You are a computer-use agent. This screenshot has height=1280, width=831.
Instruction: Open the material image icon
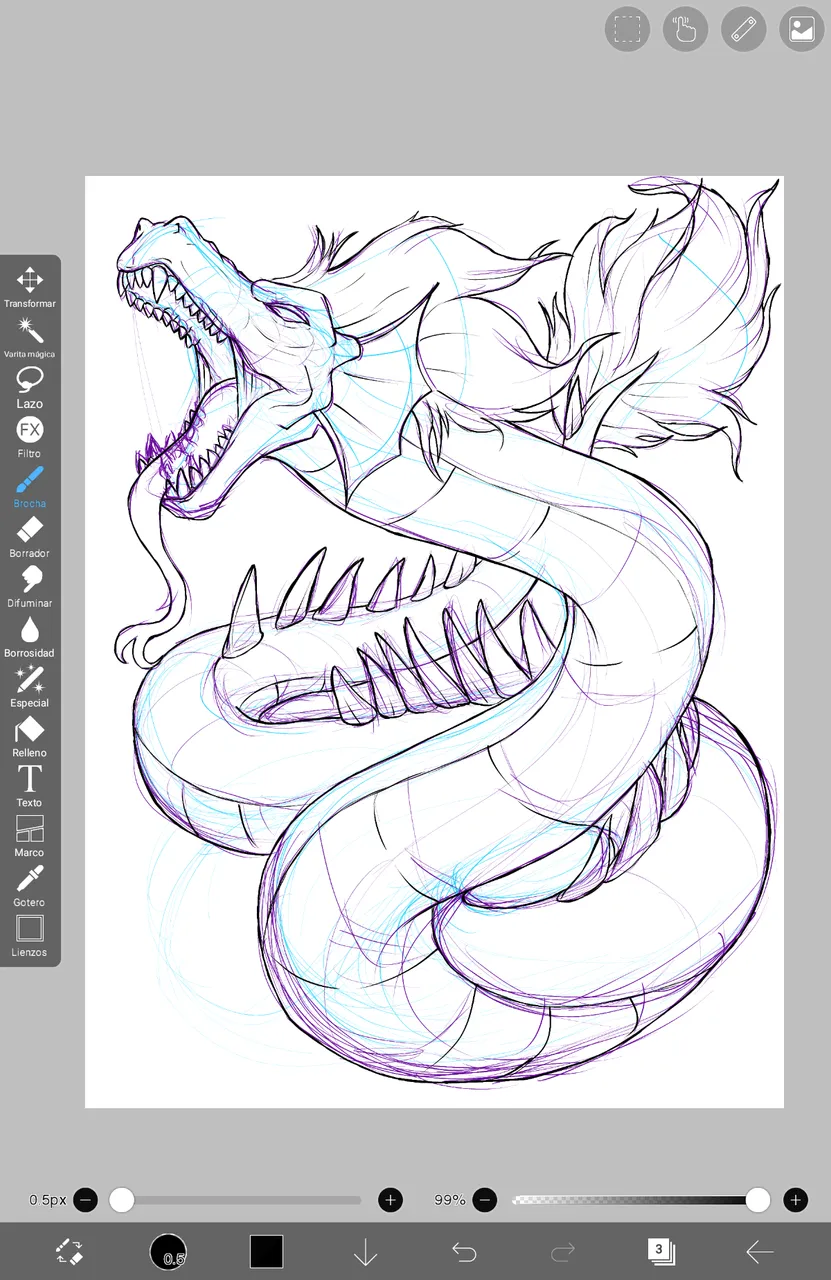(x=801, y=29)
